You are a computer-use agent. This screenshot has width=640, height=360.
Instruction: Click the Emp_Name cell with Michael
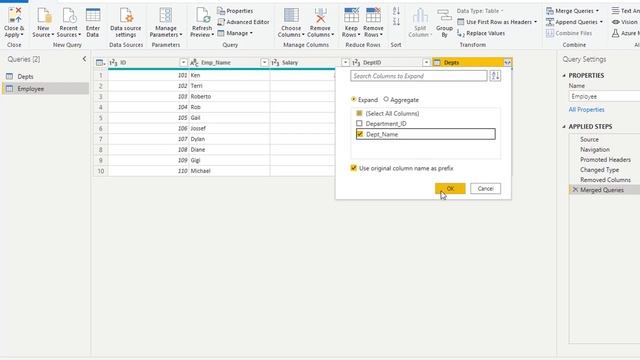[229, 171]
